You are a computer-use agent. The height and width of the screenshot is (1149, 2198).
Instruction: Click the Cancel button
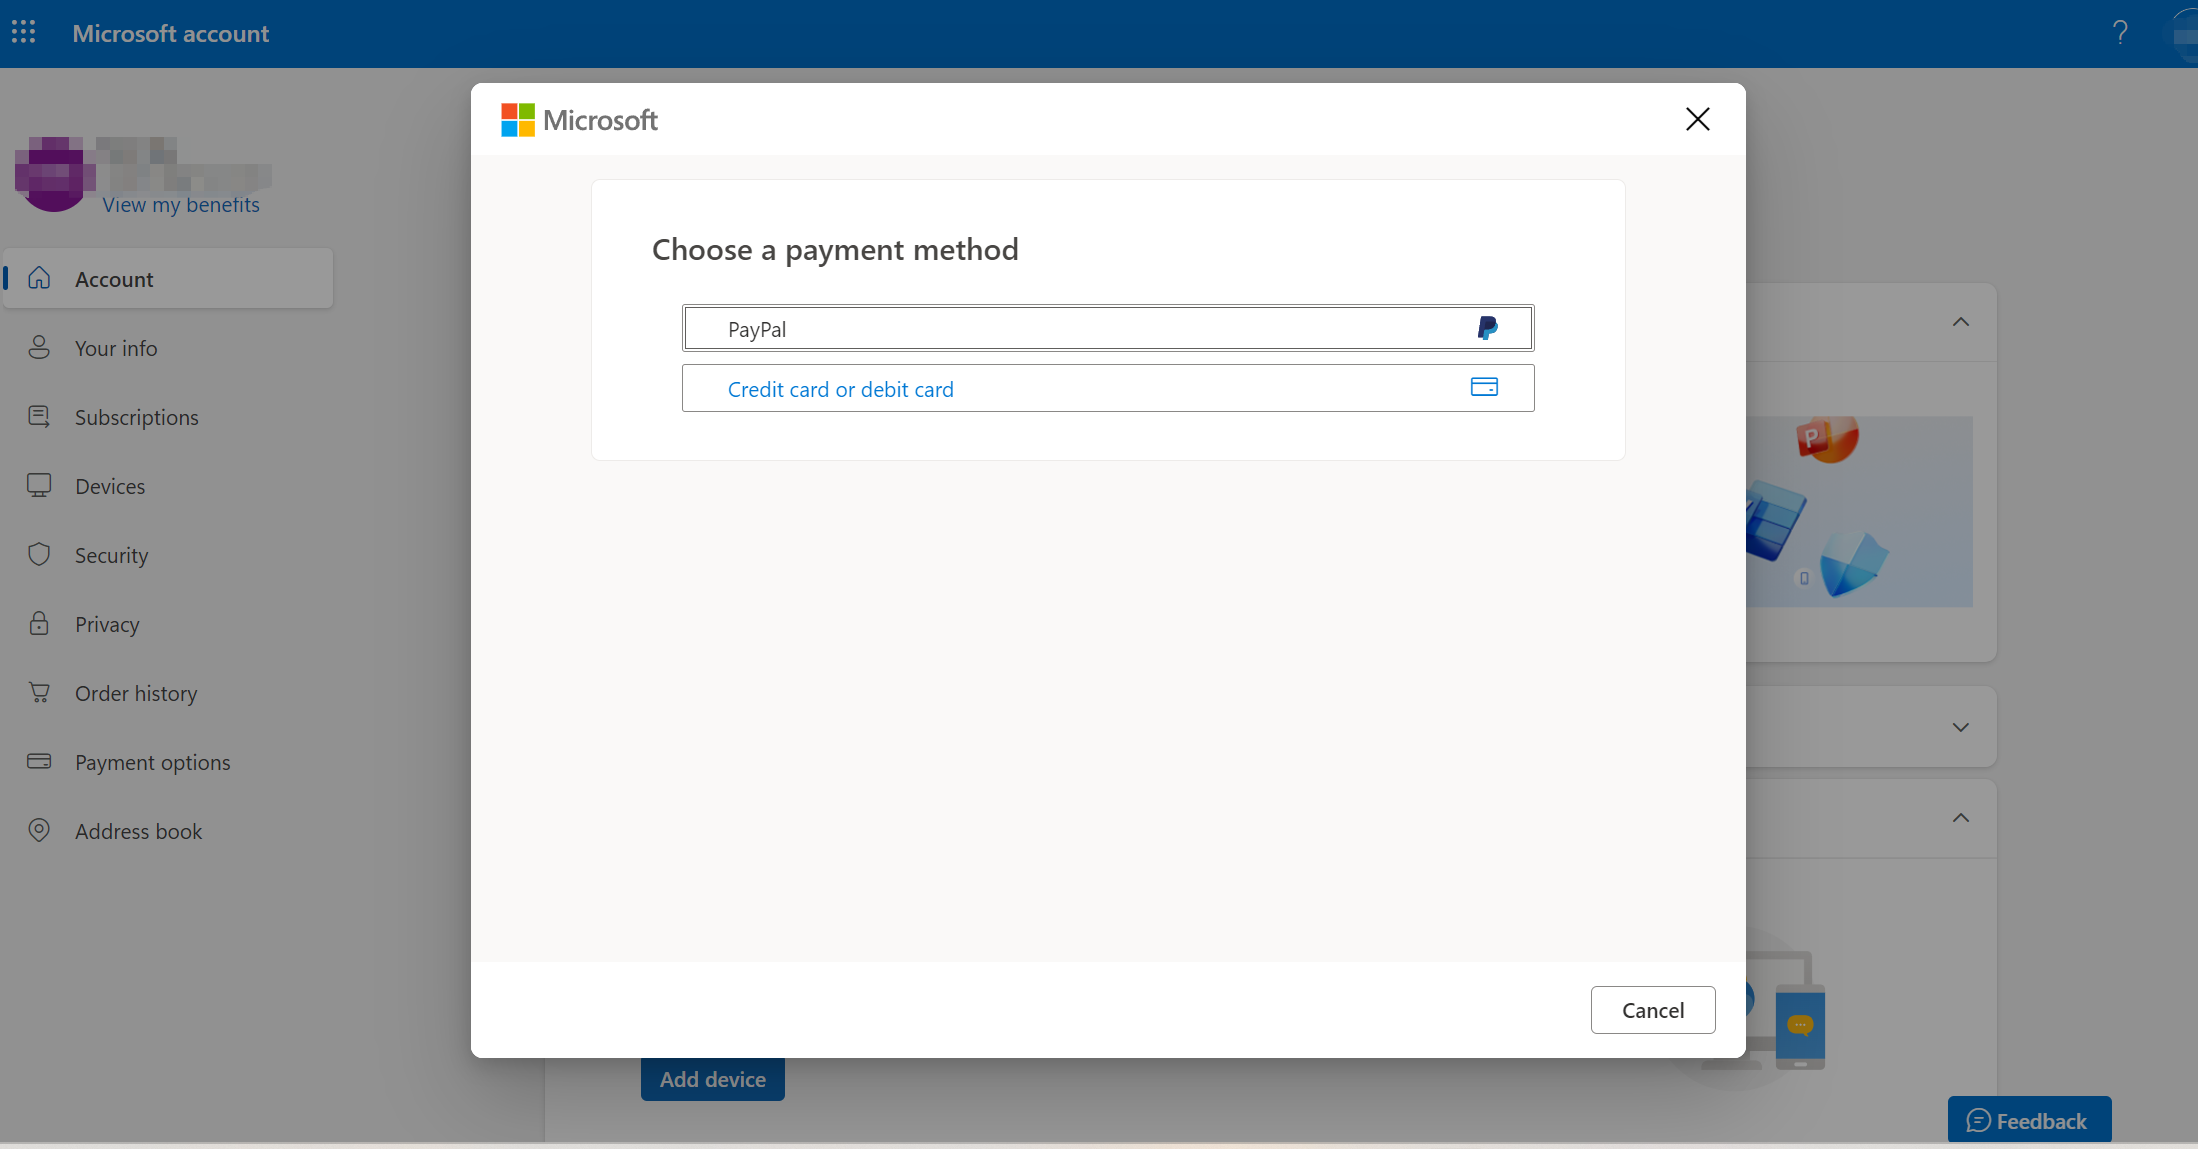click(x=1652, y=1010)
